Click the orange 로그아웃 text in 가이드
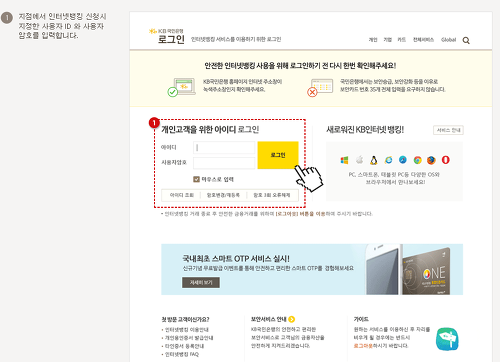 (363, 346)
